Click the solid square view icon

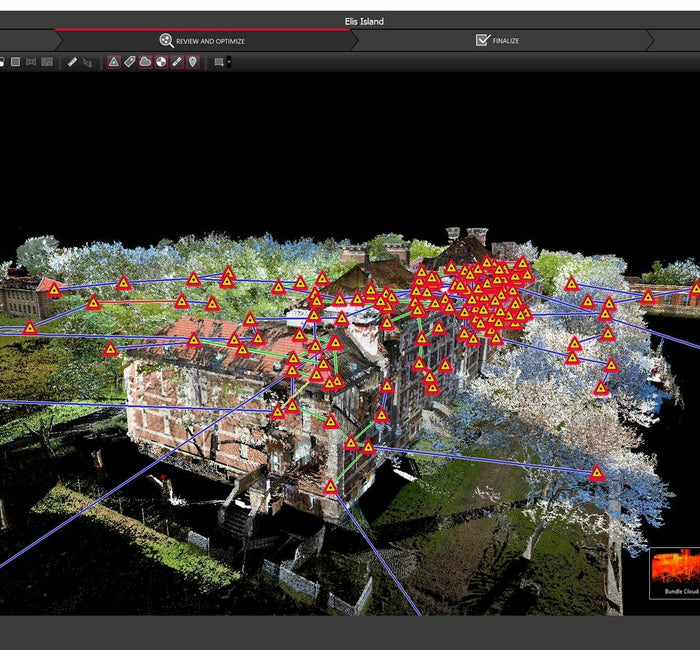tap(15, 62)
